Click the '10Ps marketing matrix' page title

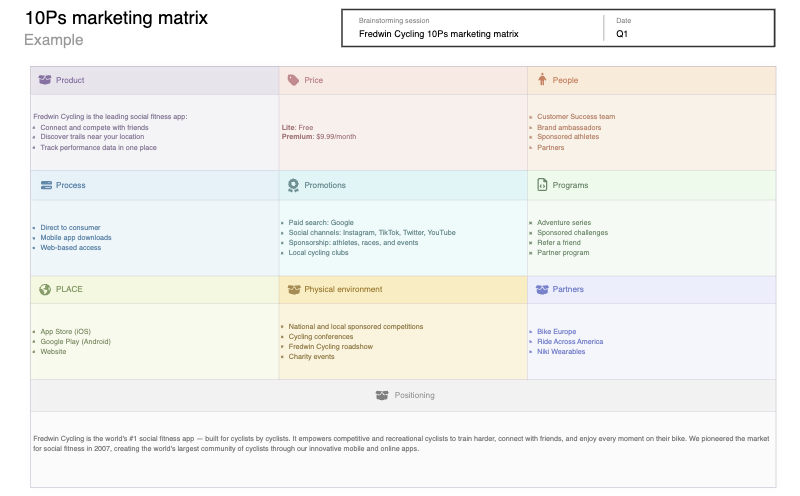(116, 18)
